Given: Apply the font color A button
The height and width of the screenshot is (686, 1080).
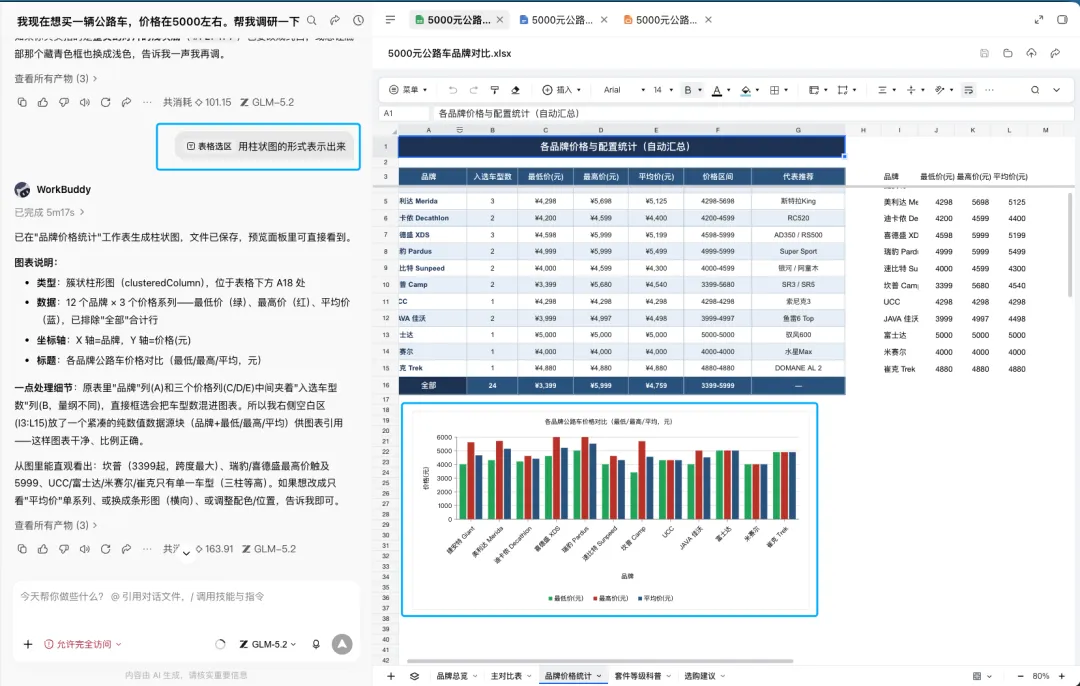Looking at the screenshot, I should click(717, 90).
